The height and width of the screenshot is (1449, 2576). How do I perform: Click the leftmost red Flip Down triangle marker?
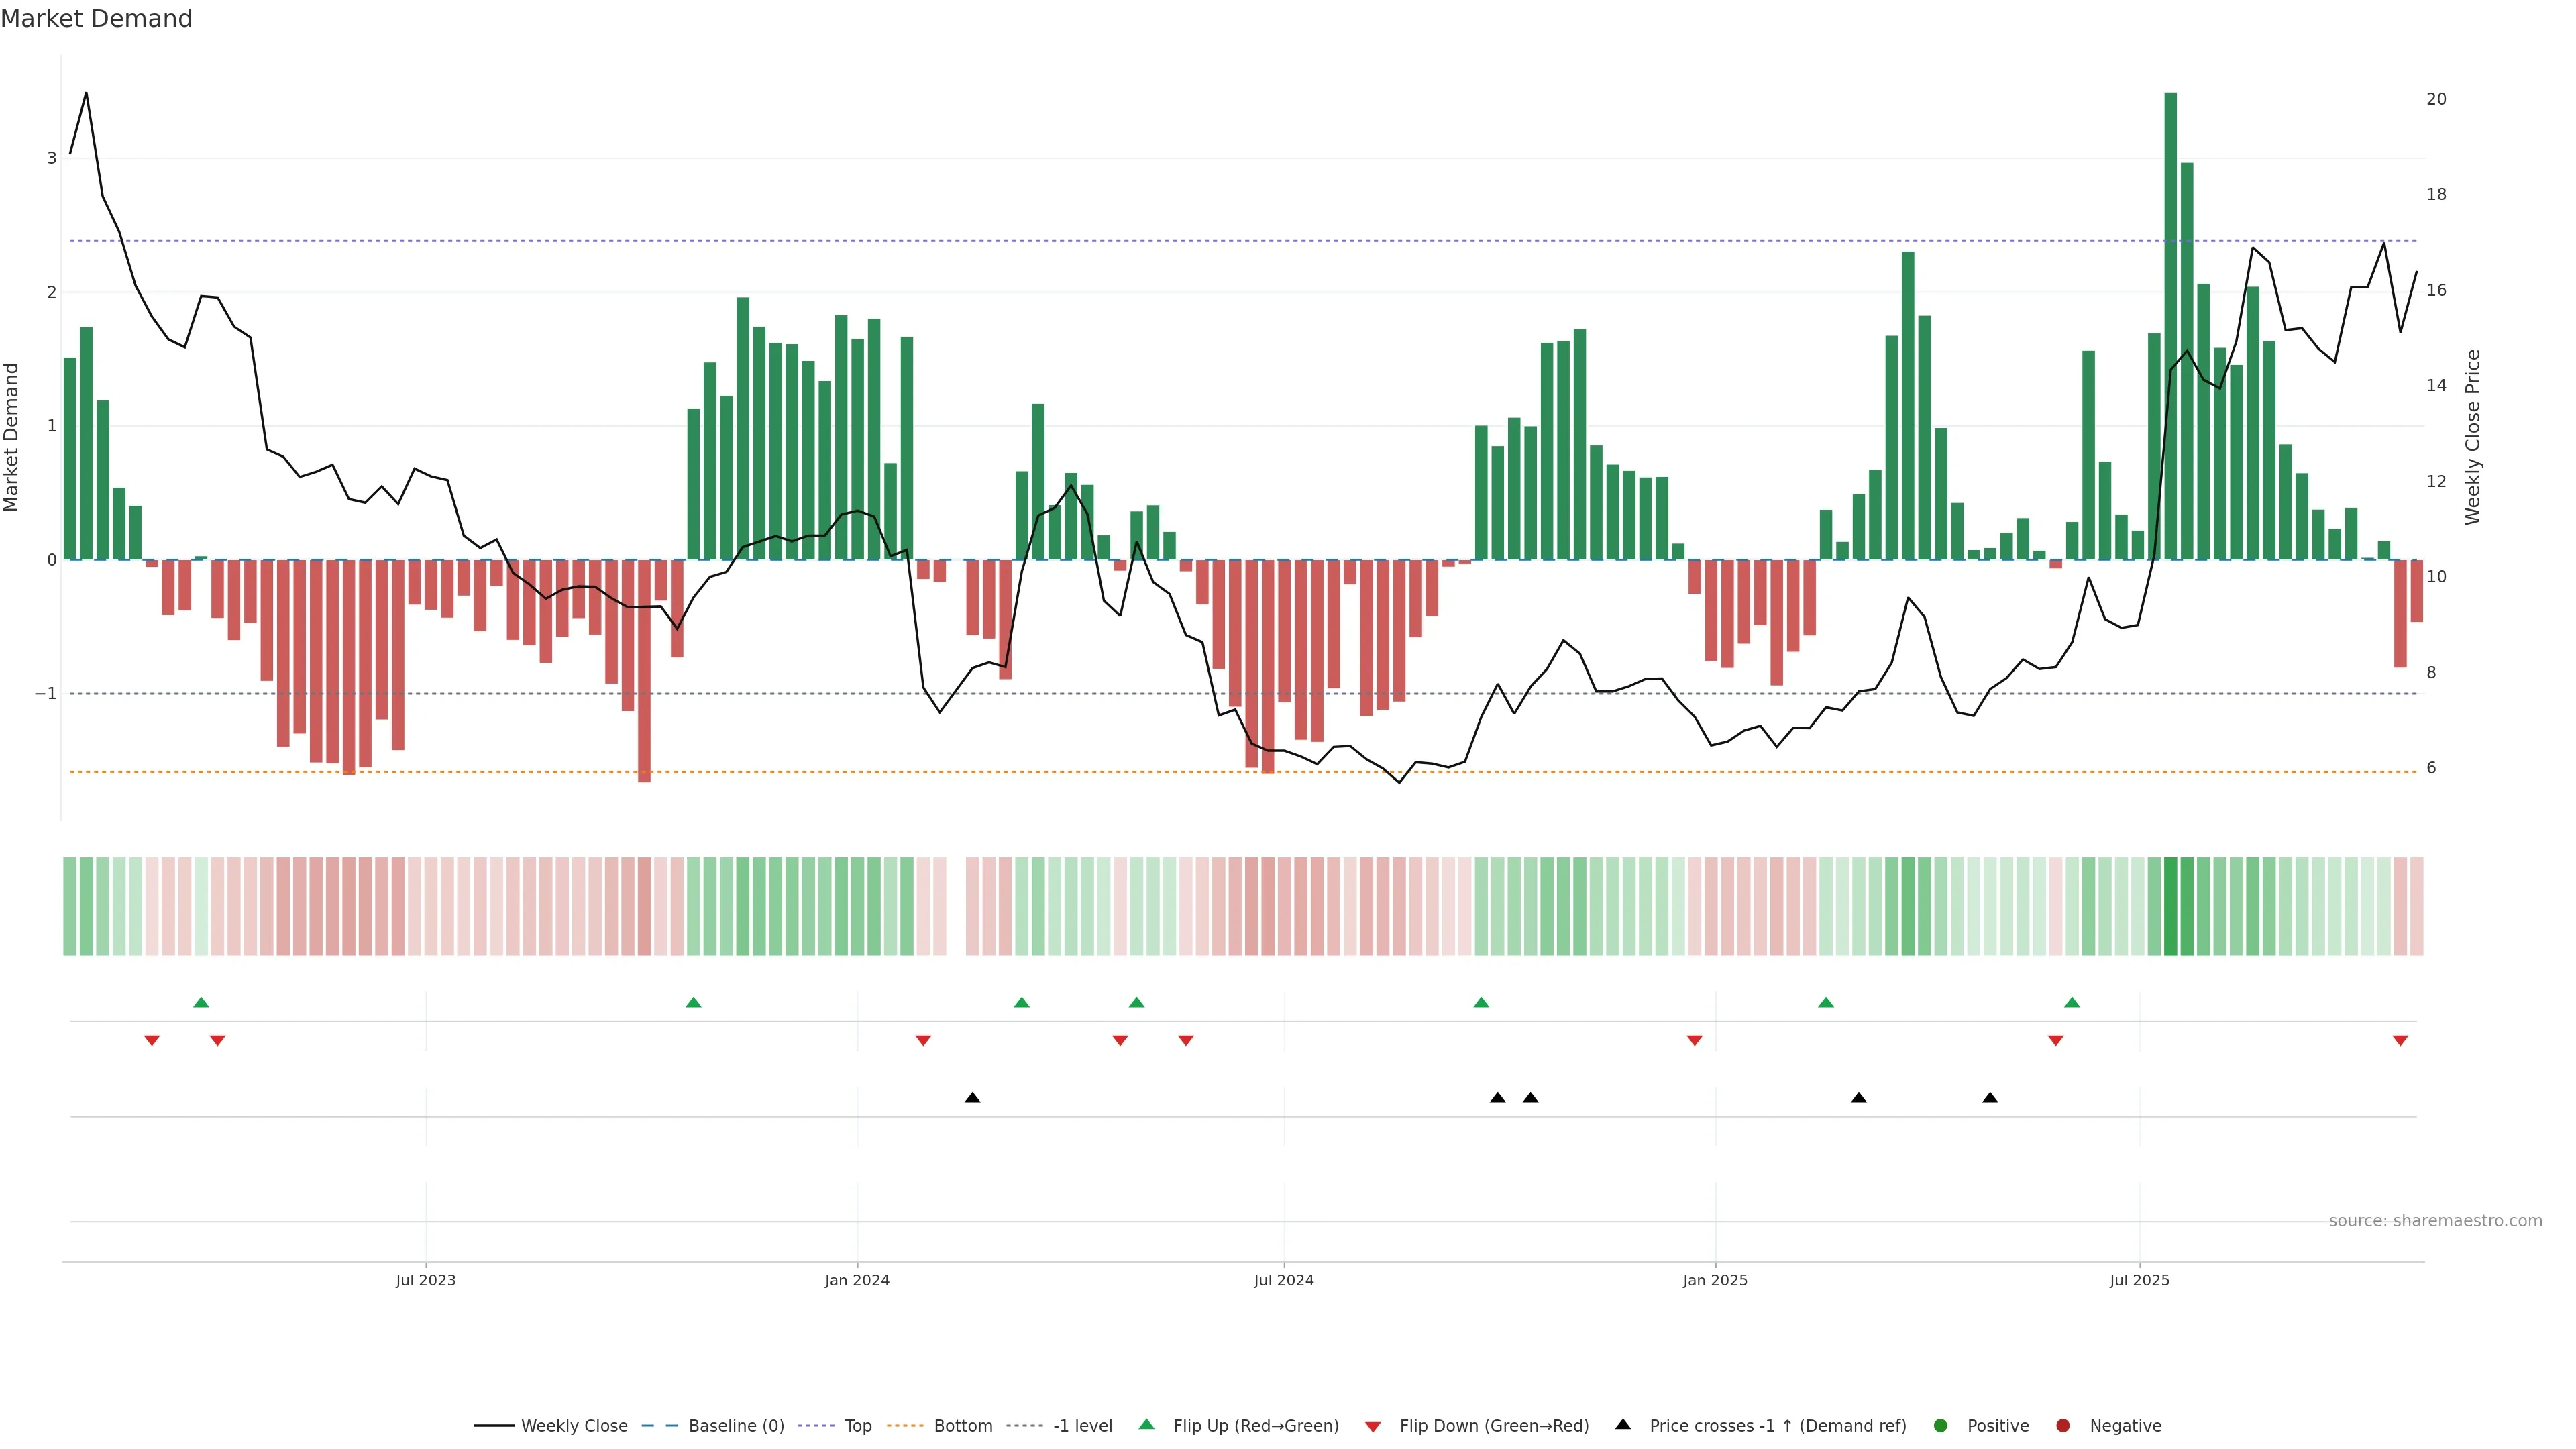click(152, 1041)
